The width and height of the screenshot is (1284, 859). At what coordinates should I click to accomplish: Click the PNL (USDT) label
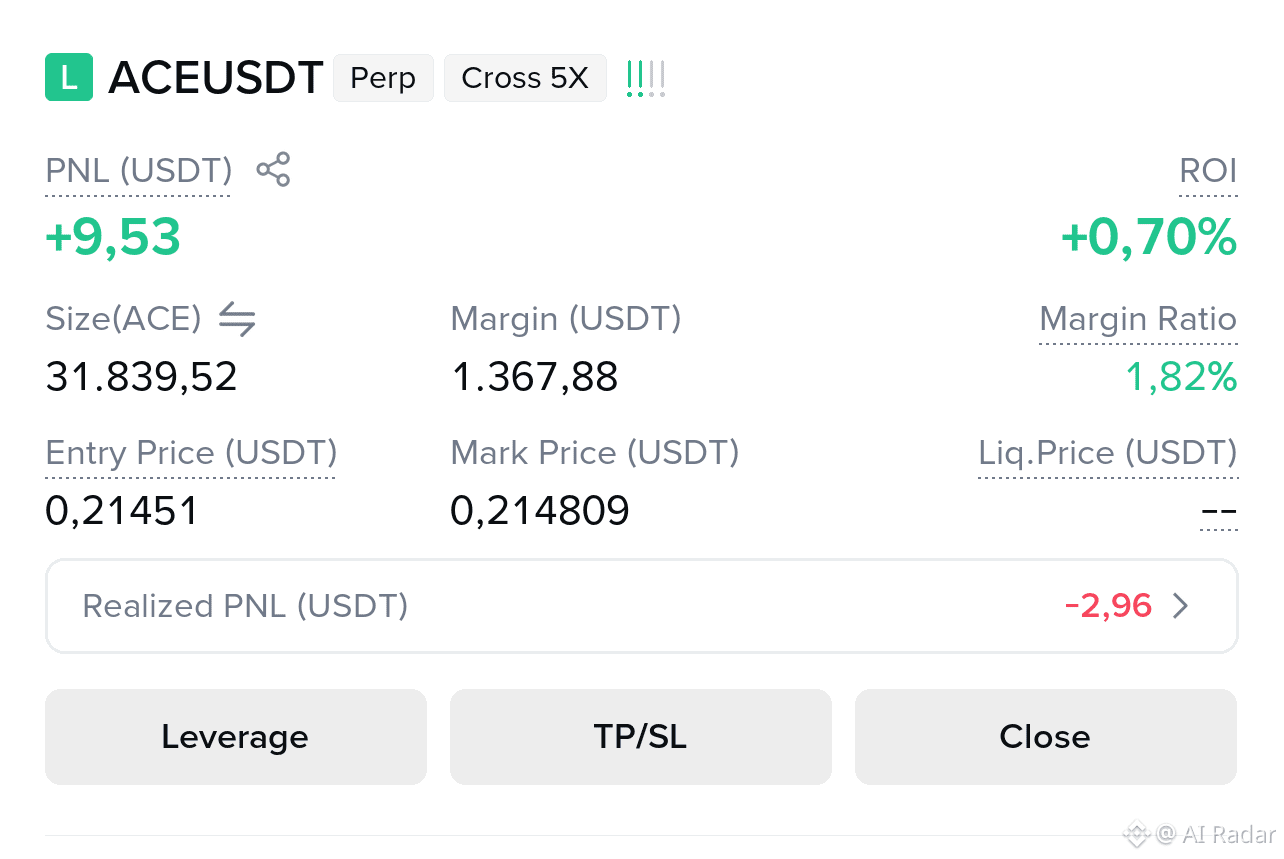[139, 171]
